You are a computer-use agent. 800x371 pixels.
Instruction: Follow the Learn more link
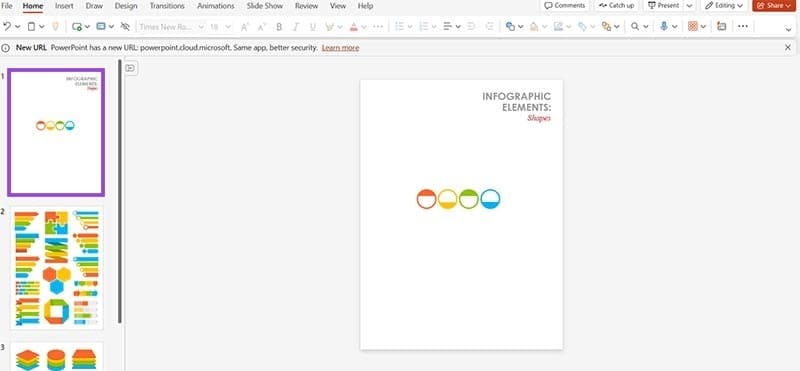click(x=340, y=47)
